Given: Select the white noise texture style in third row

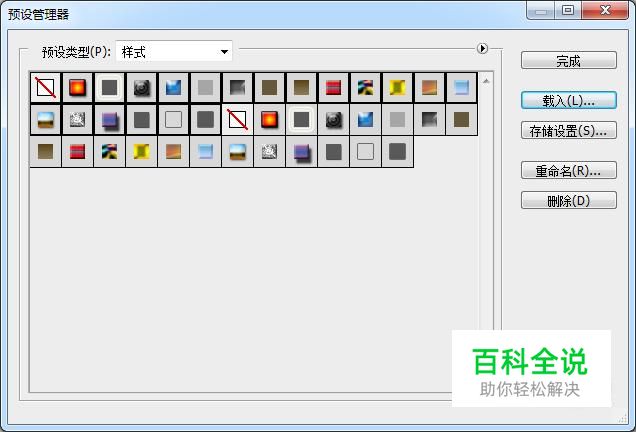Looking at the screenshot, I should (269, 152).
